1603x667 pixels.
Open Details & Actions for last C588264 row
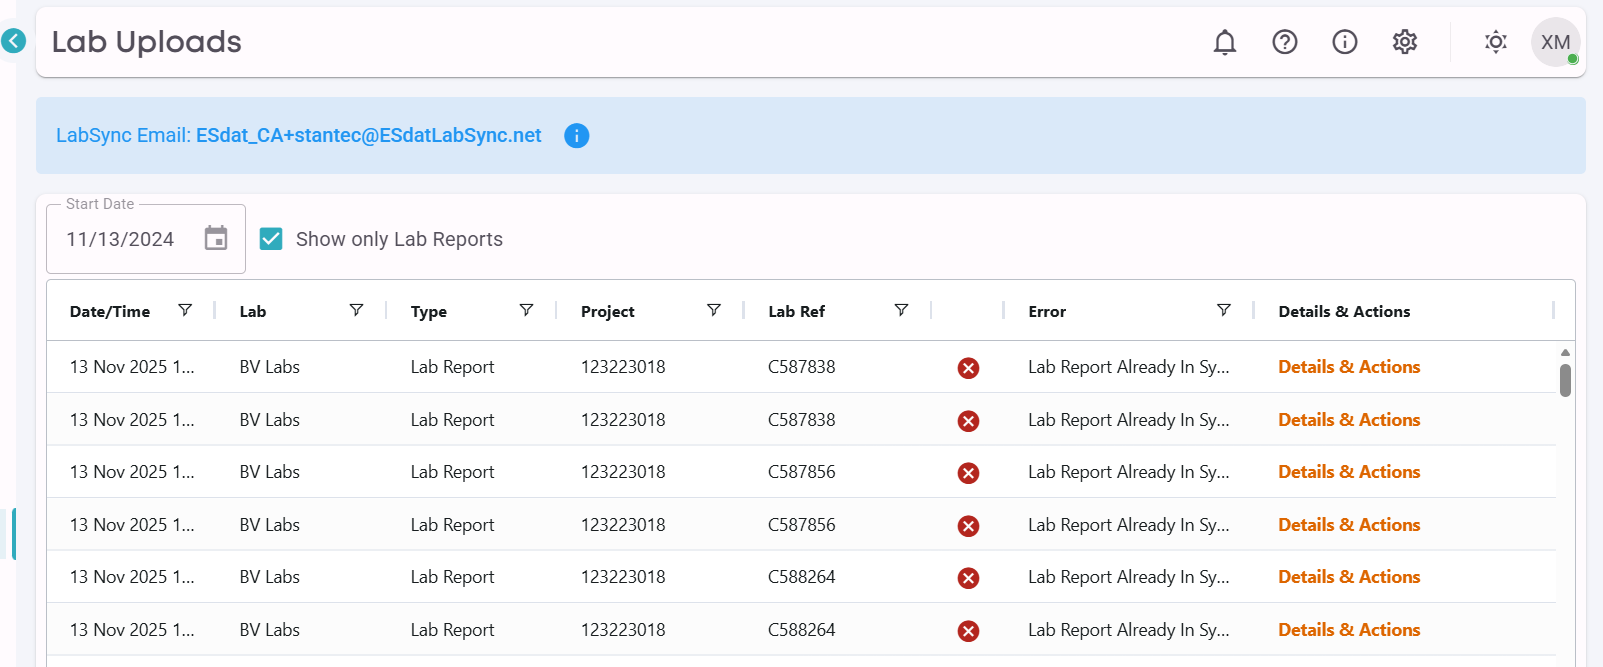coord(1349,630)
